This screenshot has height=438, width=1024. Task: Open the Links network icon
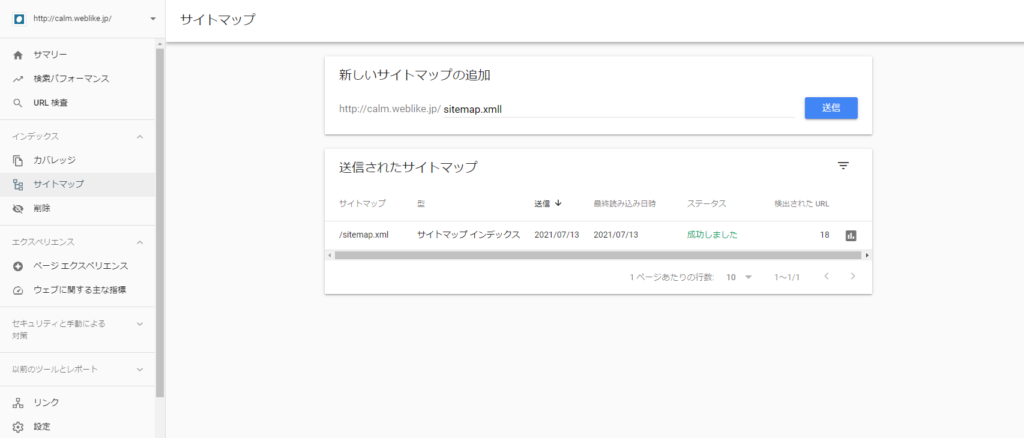click(x=17, y=402)
